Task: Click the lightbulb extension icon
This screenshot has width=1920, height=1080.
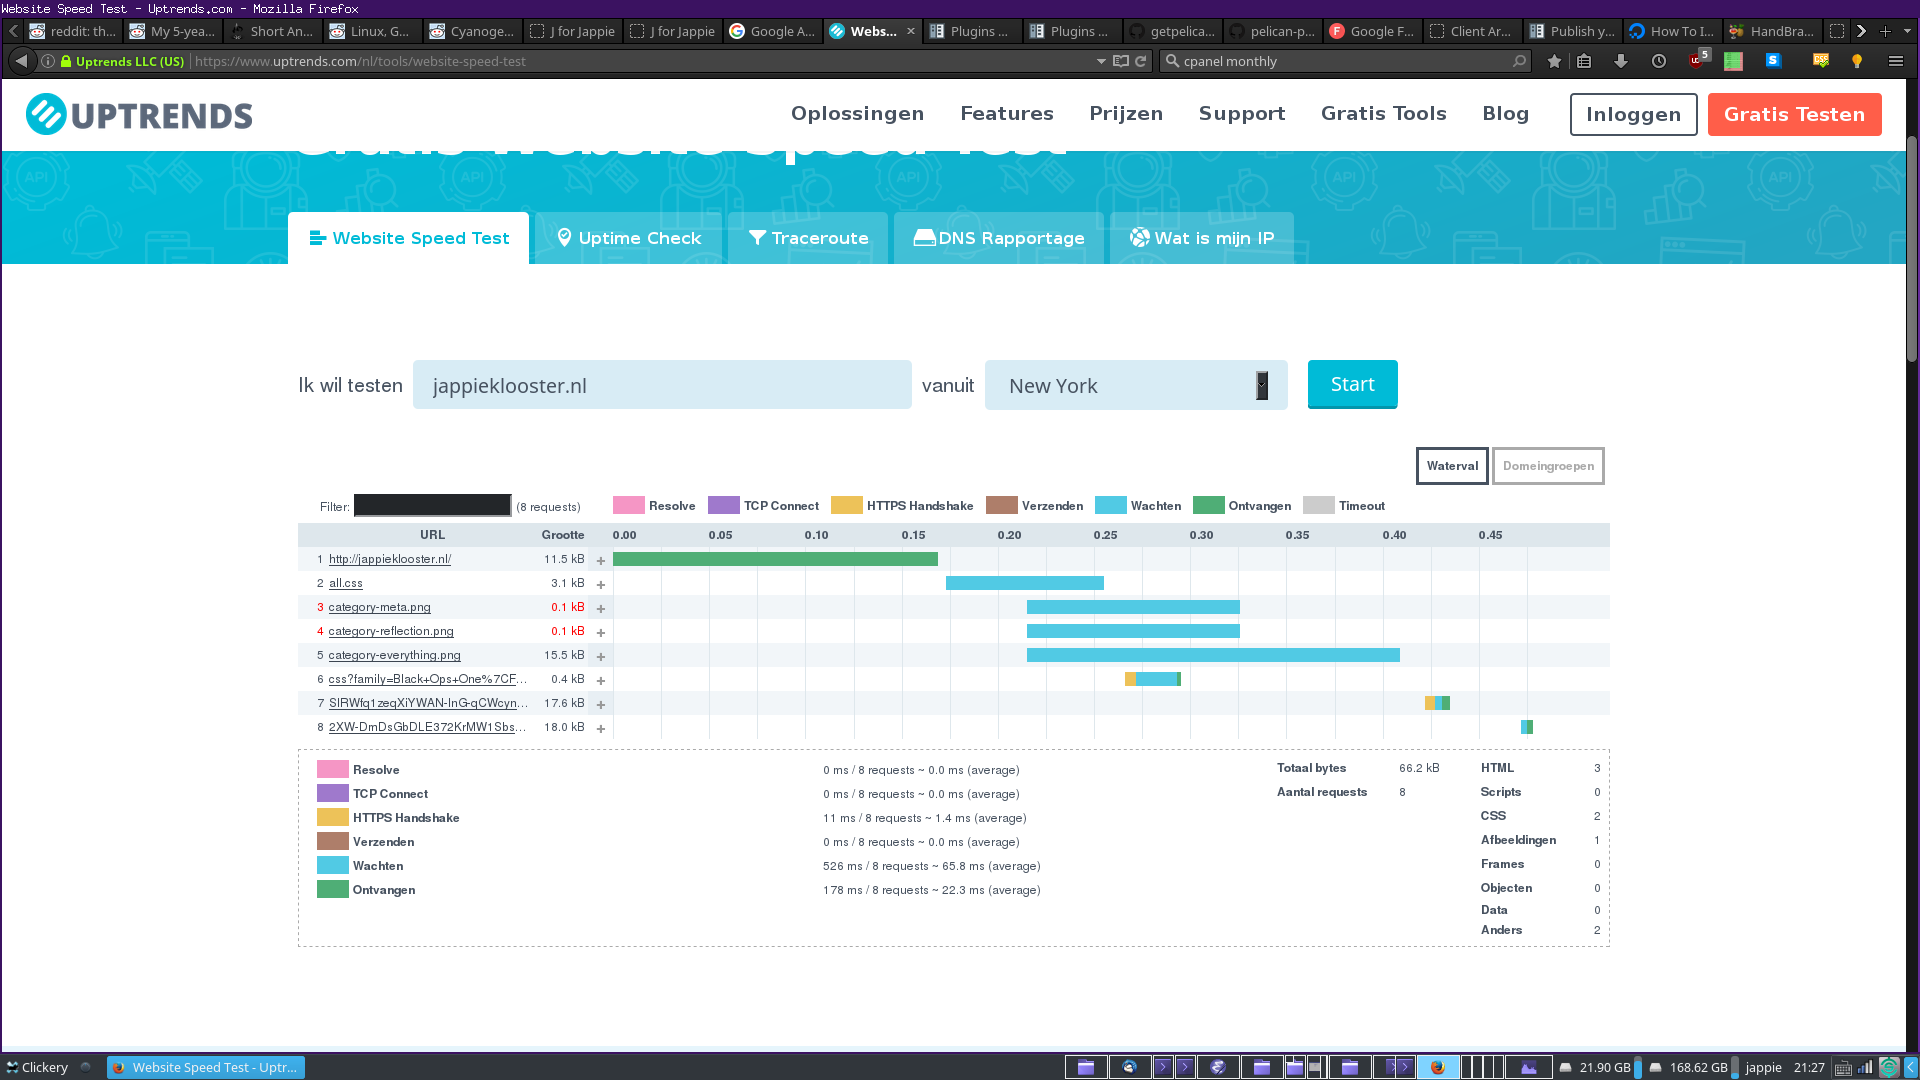Action: coord(1857,61)
